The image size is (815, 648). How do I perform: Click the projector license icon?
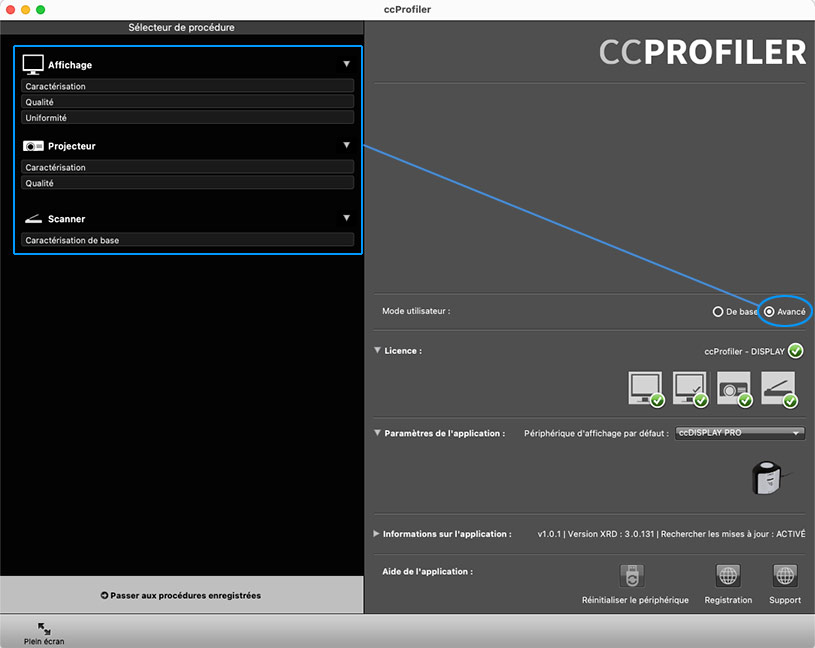coord(734,388)
